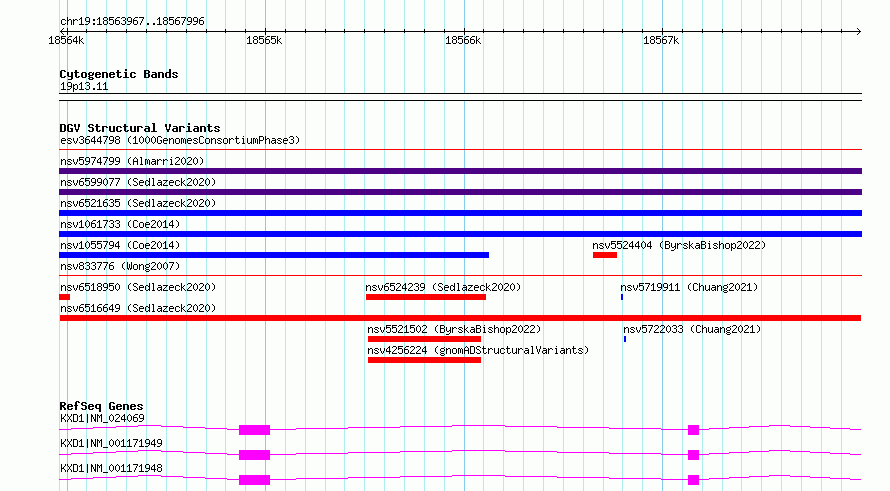Click the nsv1055794 Coe2014 blue bar

274,255
